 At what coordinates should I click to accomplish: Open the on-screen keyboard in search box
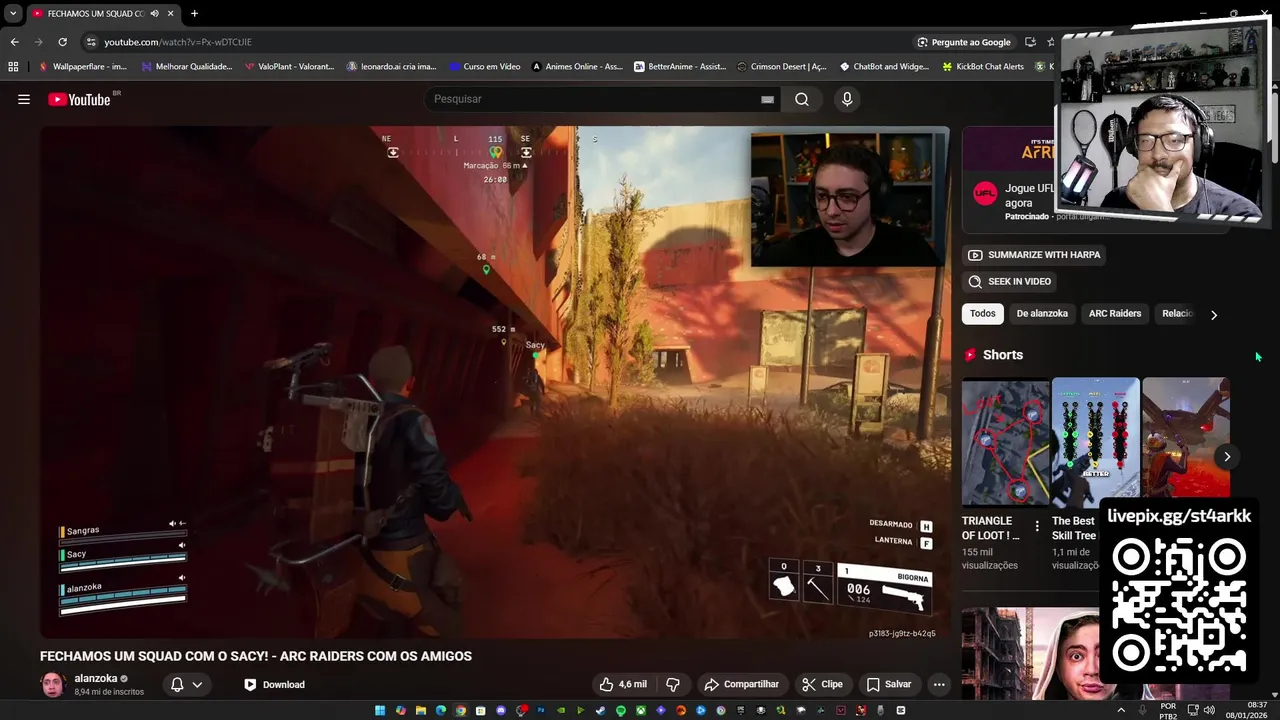pos(767,99)
